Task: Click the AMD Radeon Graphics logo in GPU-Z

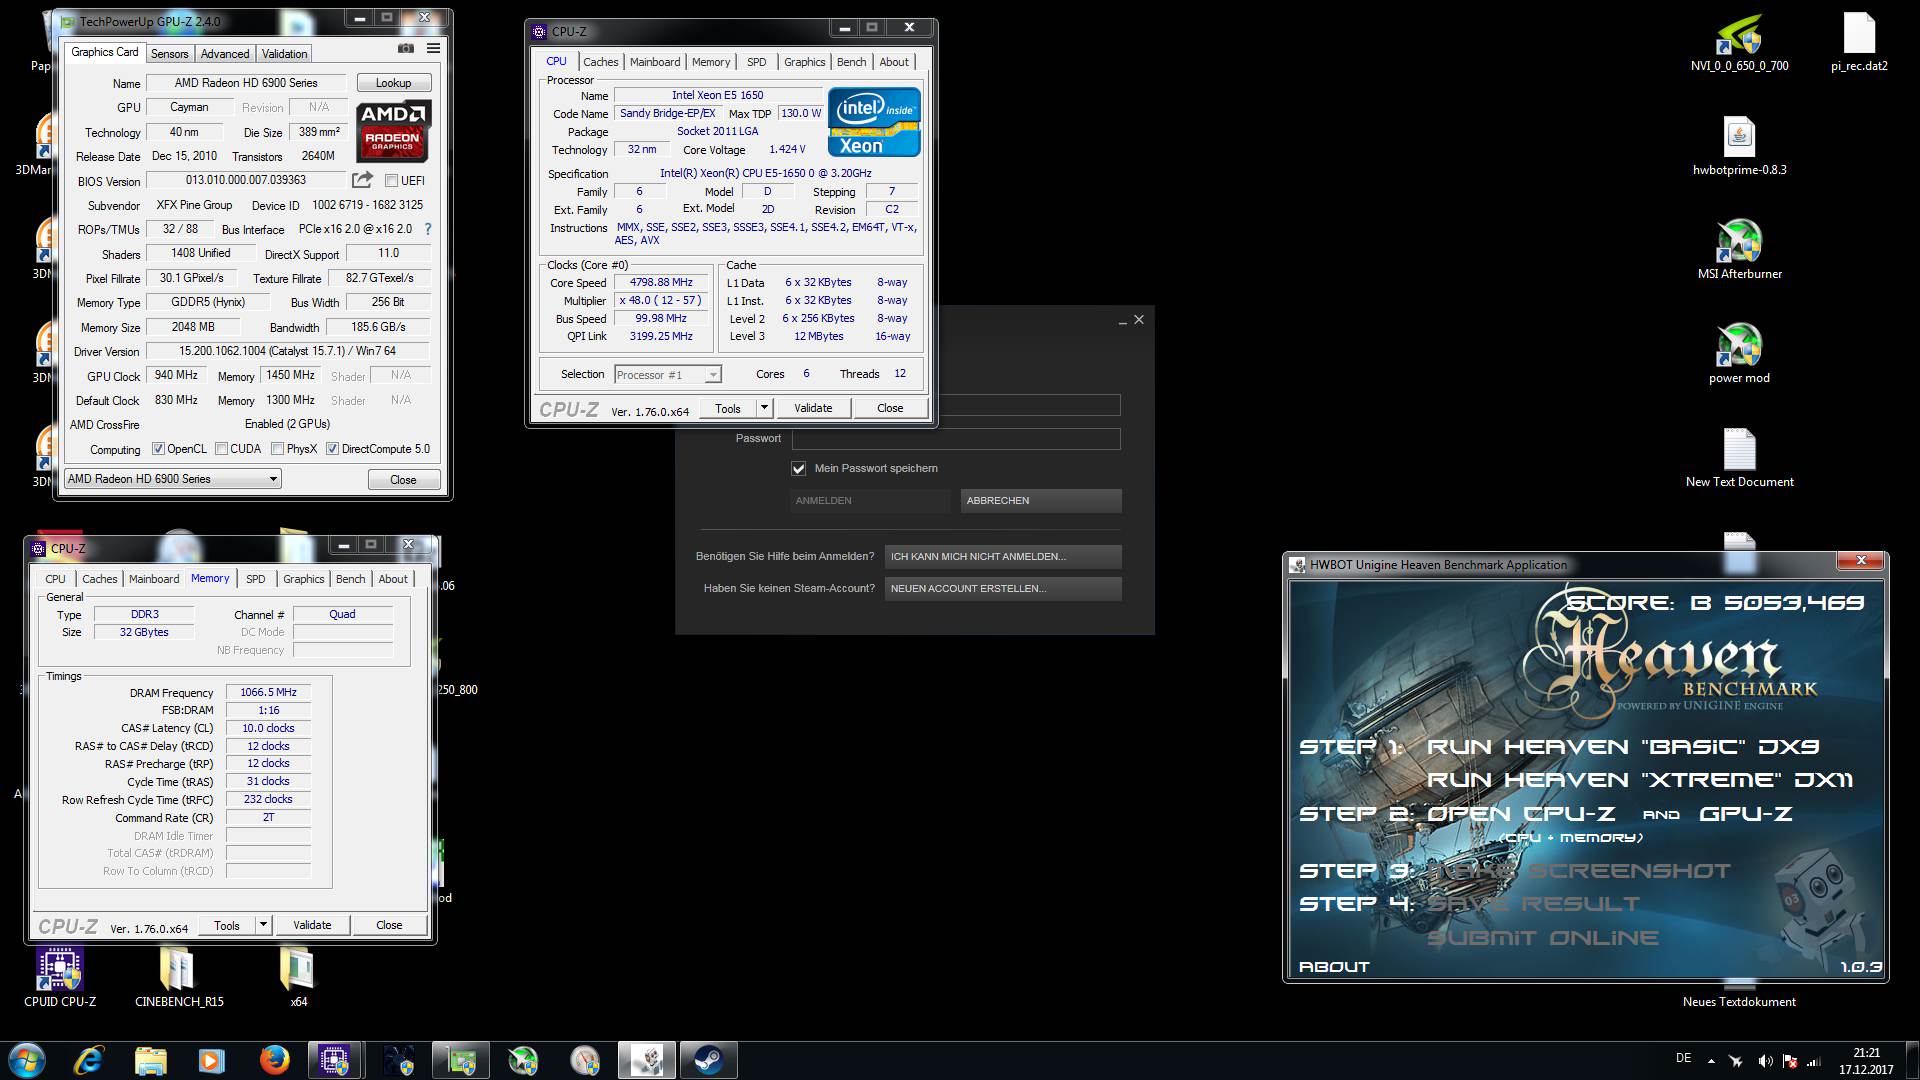Action: point(393,130)
